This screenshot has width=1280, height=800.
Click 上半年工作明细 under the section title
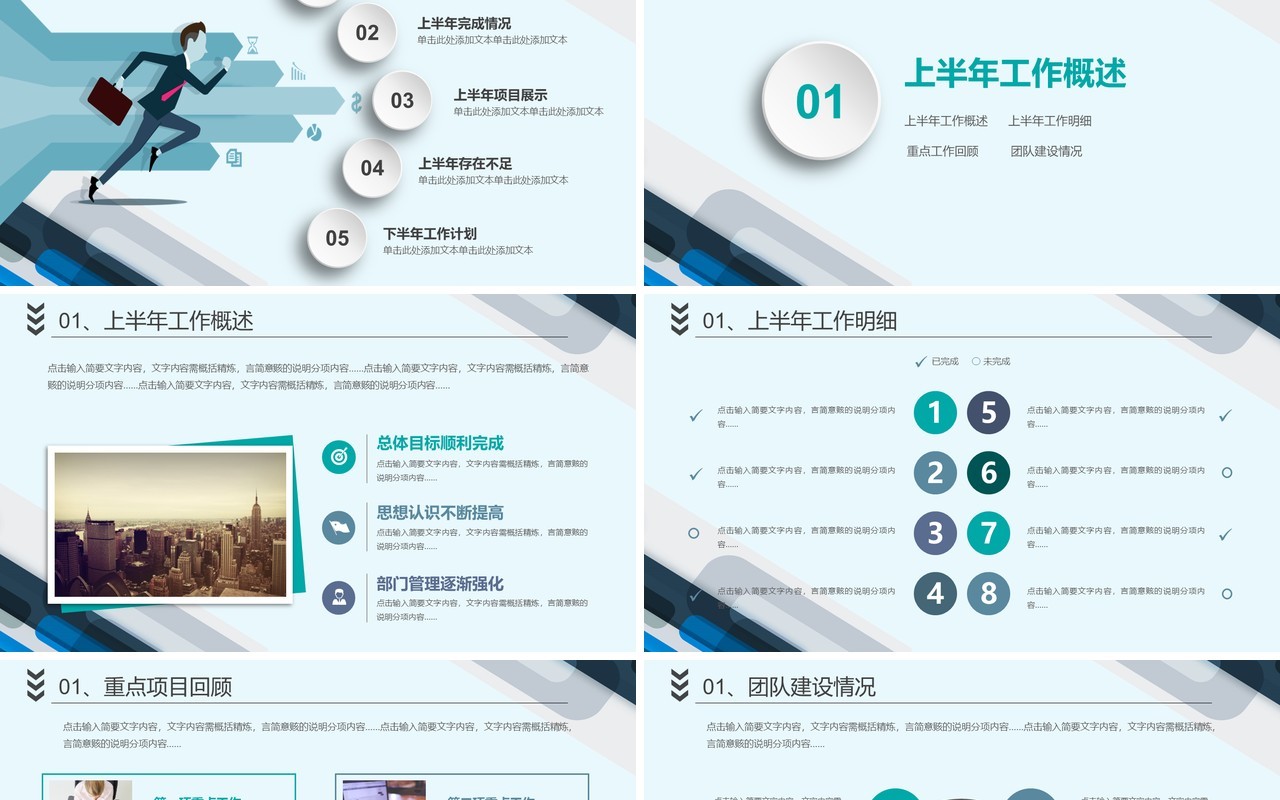(1050, 120)
